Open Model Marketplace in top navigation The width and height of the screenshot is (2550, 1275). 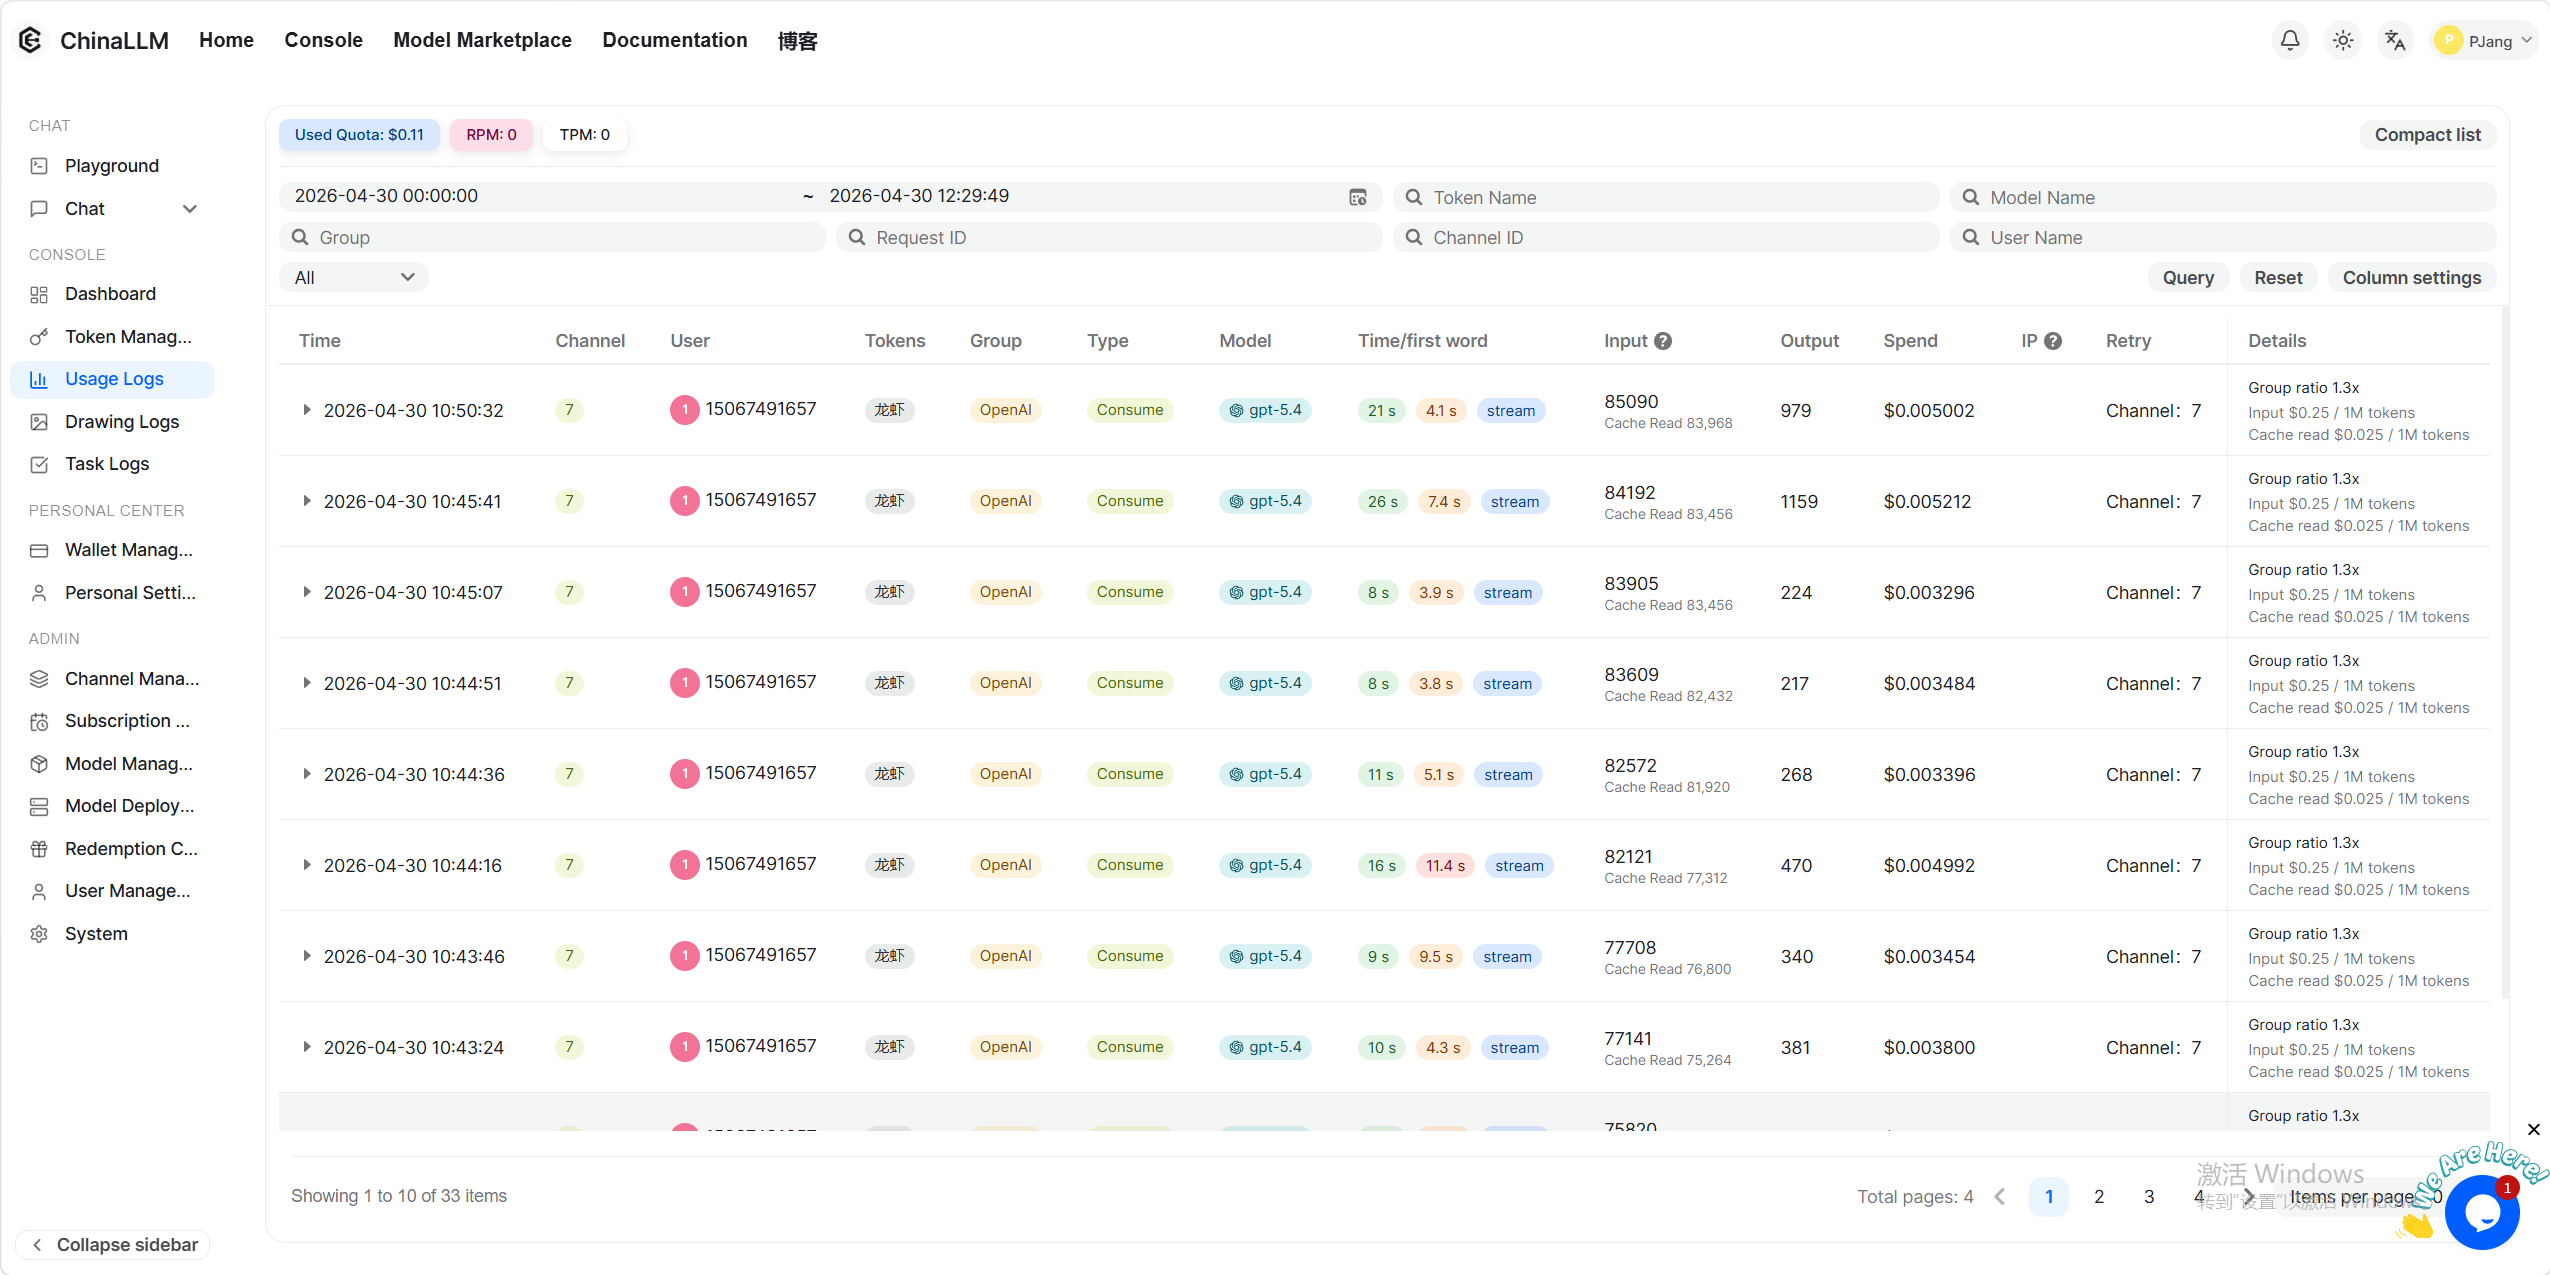click(x=482, y=40)
